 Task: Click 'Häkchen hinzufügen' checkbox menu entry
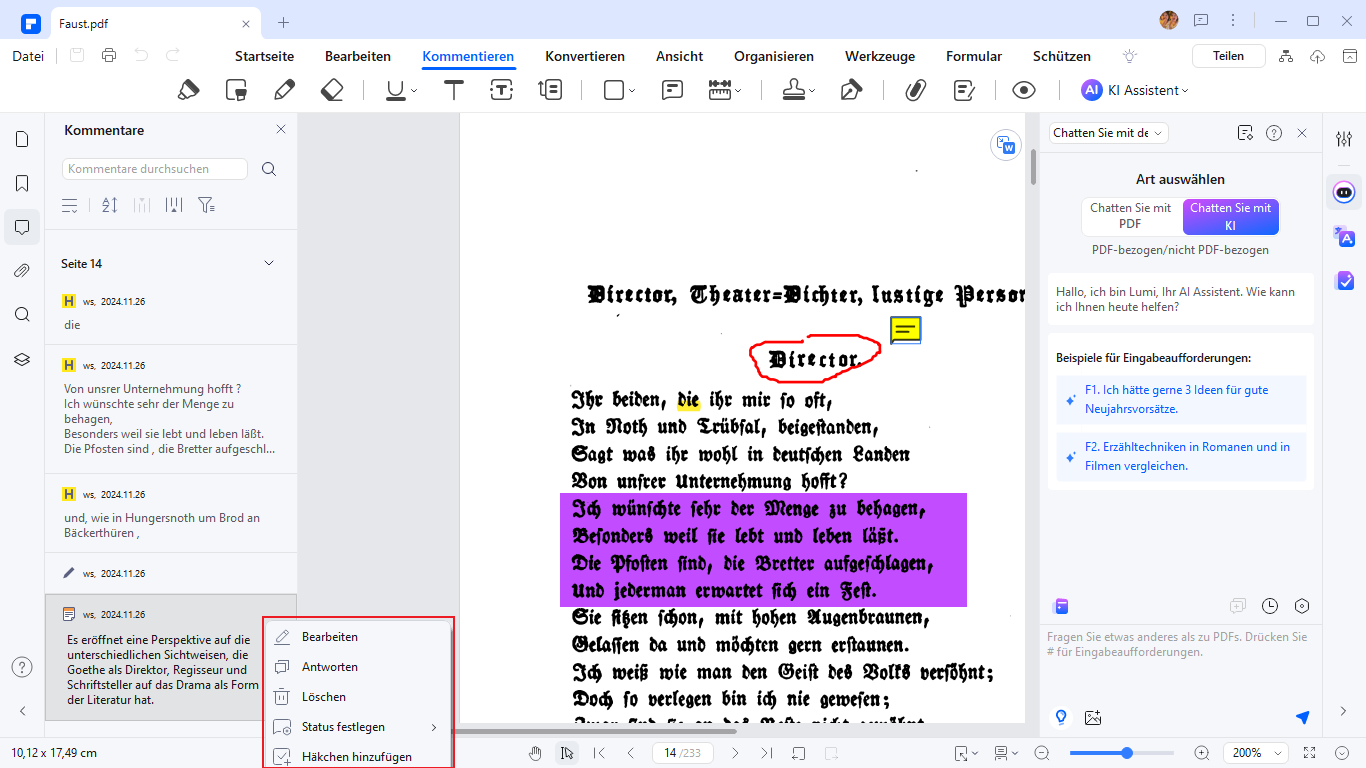click(x=357, y=757)
